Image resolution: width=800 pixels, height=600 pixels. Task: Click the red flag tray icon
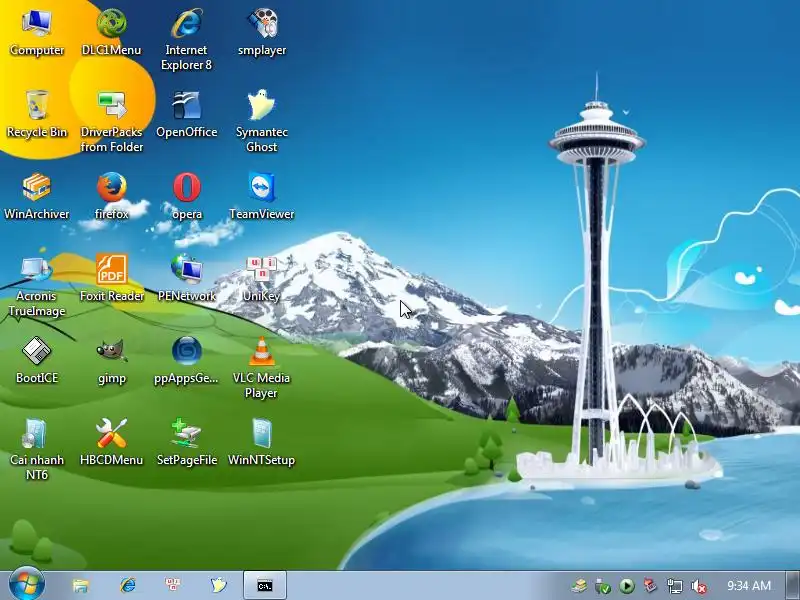[651, 586]
